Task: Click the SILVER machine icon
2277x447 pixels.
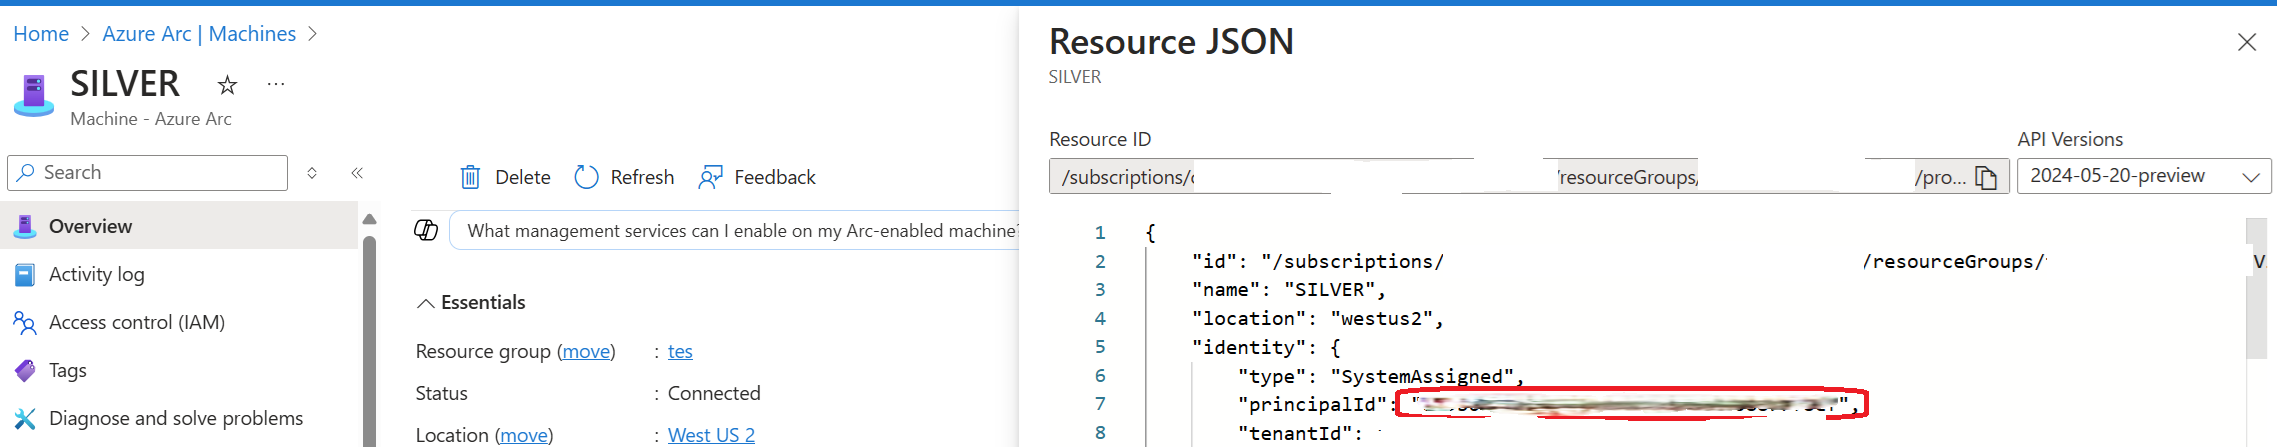Action: pyautogui.click(x=34, y=96)
